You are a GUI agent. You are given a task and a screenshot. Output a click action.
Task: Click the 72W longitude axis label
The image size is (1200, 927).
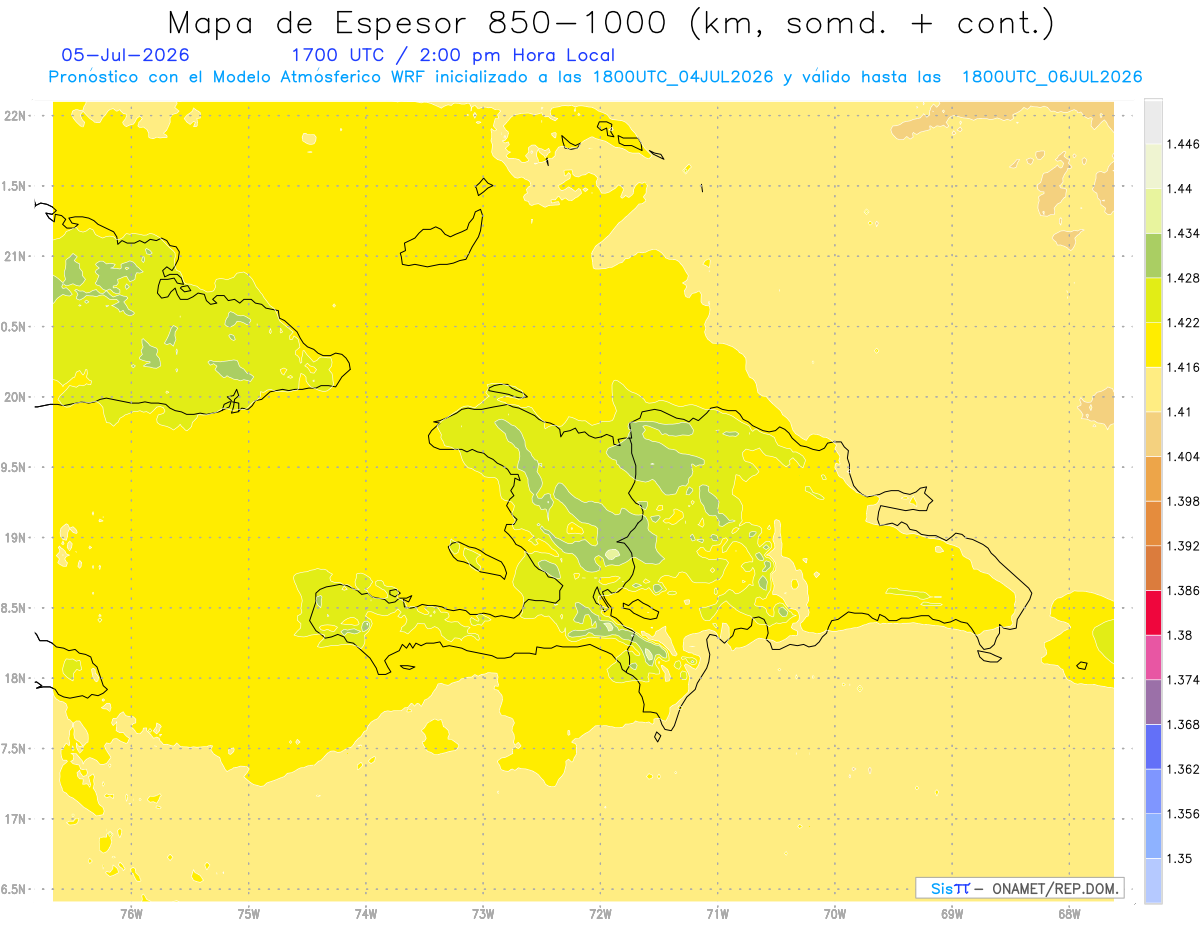(x=600, y=914)
